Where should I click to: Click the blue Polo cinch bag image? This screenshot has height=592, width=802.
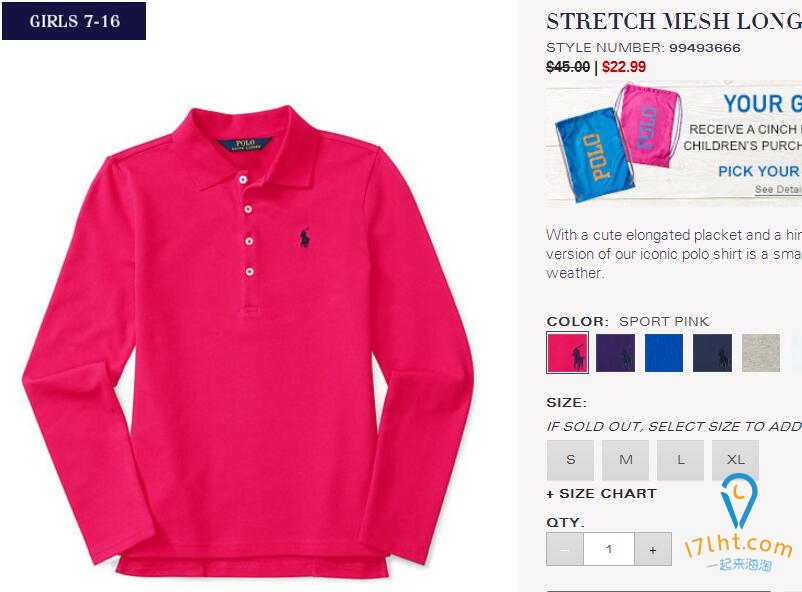(595, 155)
